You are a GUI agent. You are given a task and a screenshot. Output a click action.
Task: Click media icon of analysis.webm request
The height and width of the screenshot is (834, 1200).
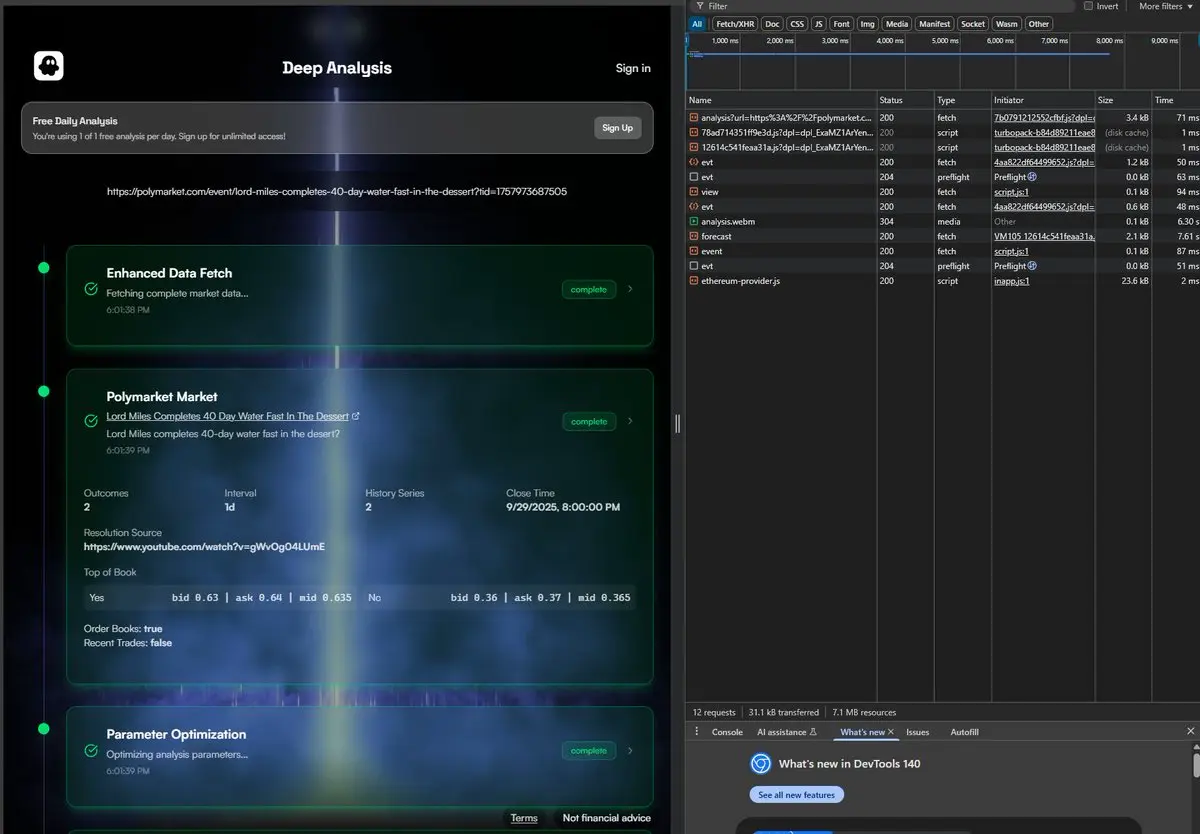pos(694,221)
